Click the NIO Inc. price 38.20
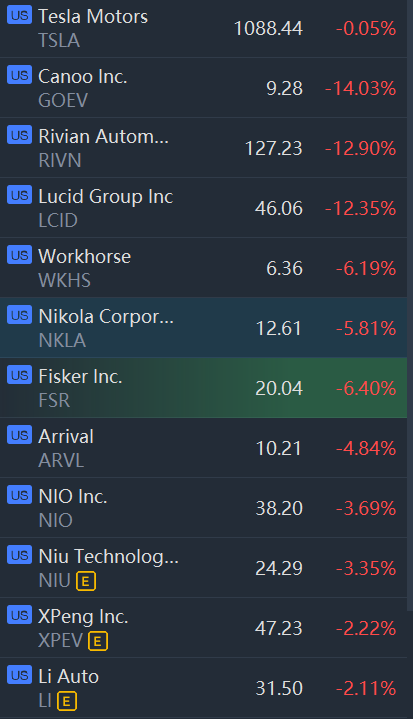413x719 pixels. click(x=279, y=508)
